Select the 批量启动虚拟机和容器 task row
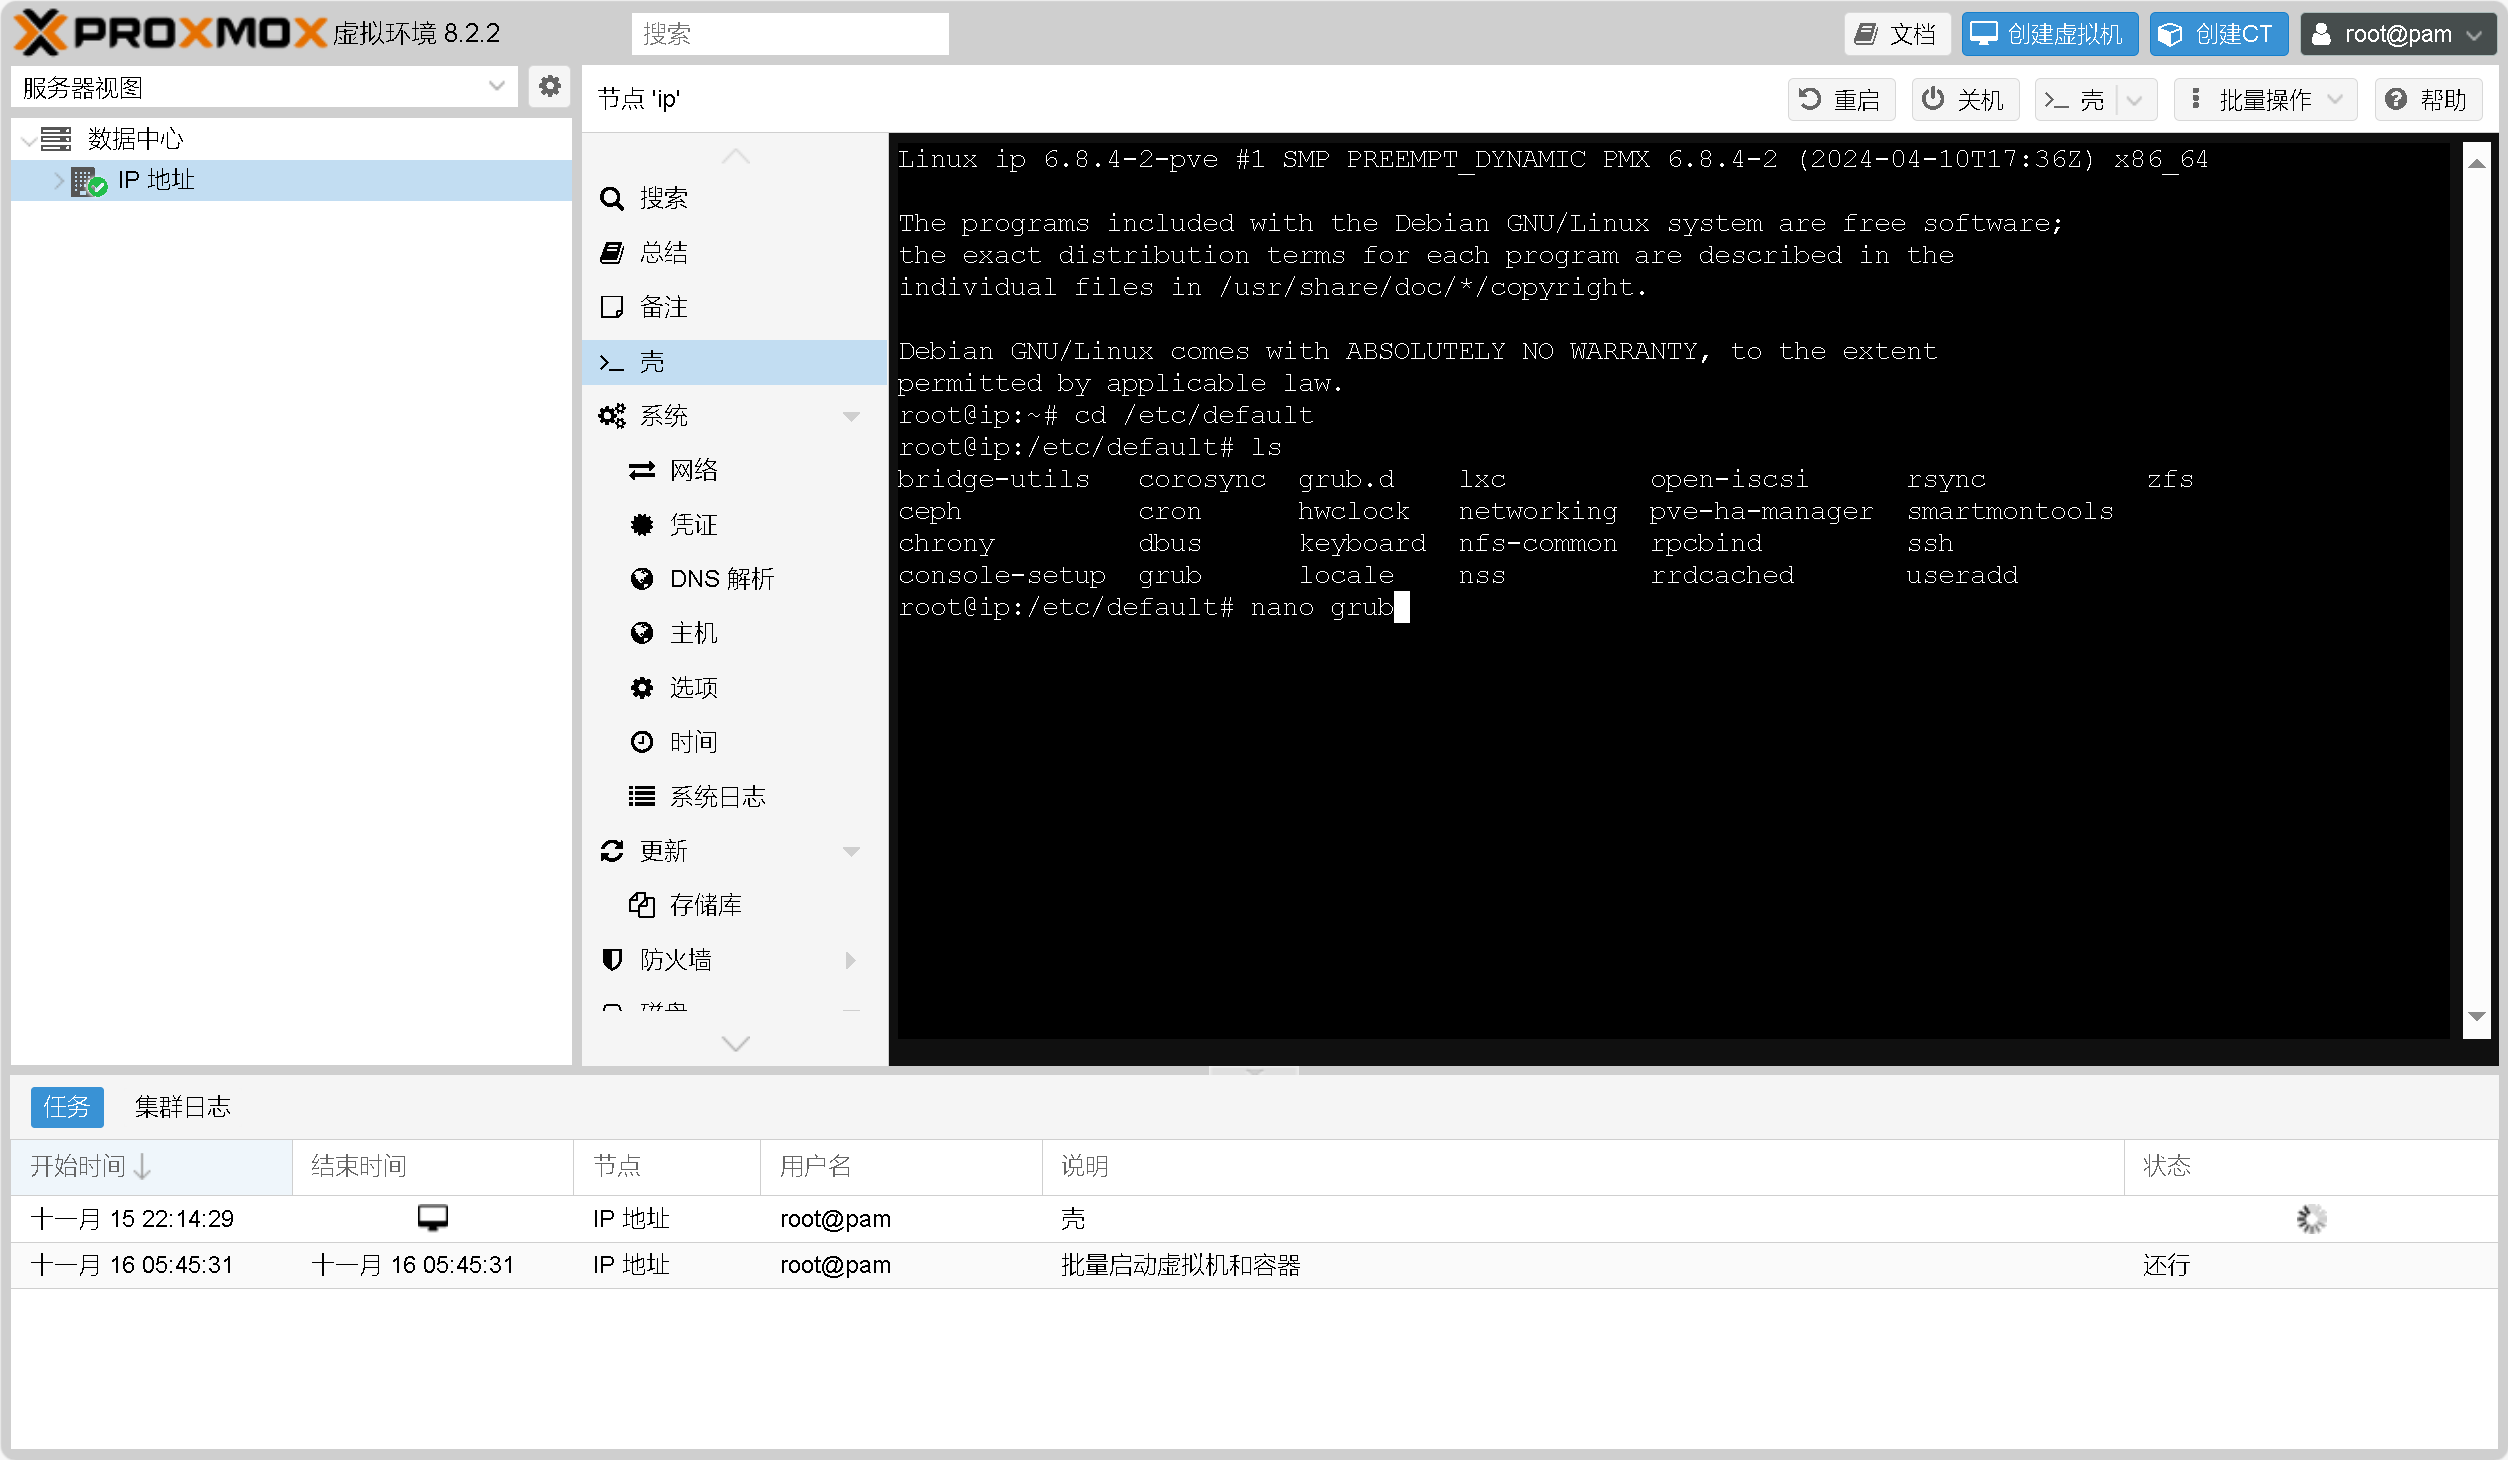Image resolution: width=2508 pixels, height=1460 pixels. [x=1254, y=1265]
